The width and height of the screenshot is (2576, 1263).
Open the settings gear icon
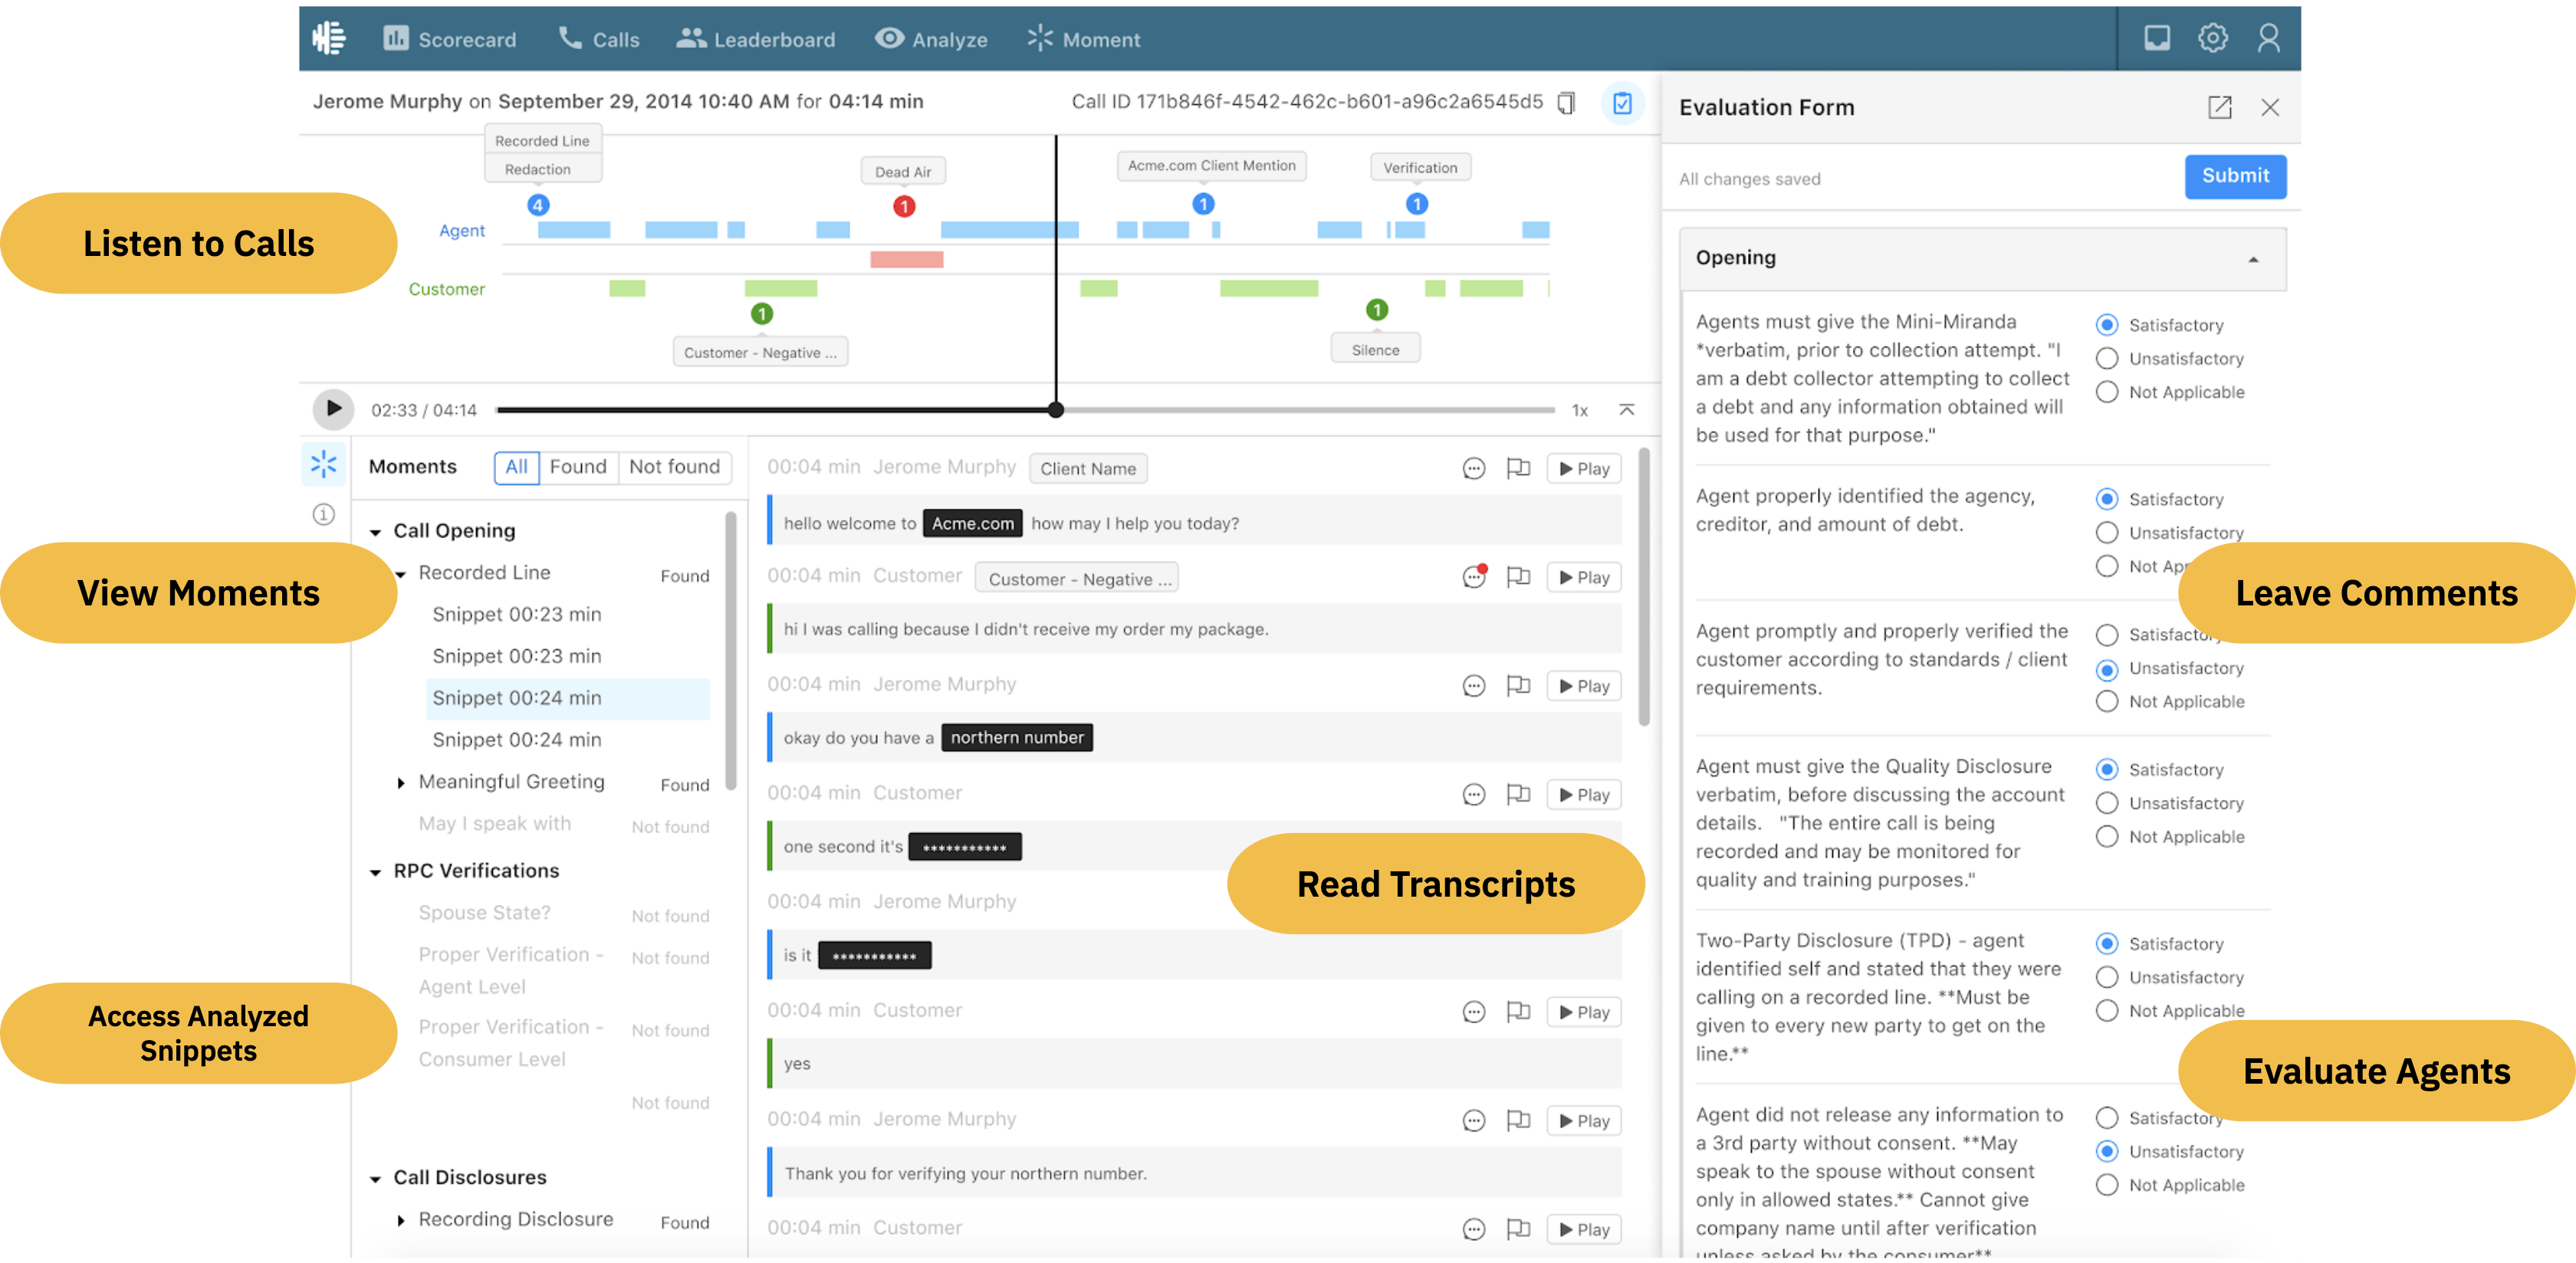click(x=2212, y=38)
